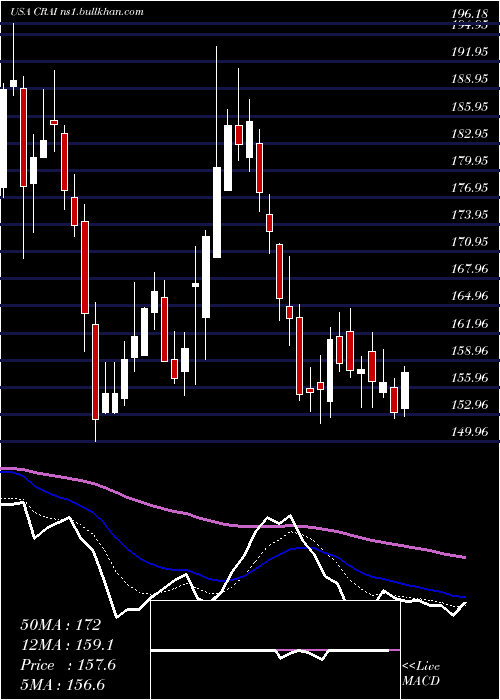The height and width of the screenshot is (700, 500).
Task: Click the 196.18 price label
Action: point(469,15)
